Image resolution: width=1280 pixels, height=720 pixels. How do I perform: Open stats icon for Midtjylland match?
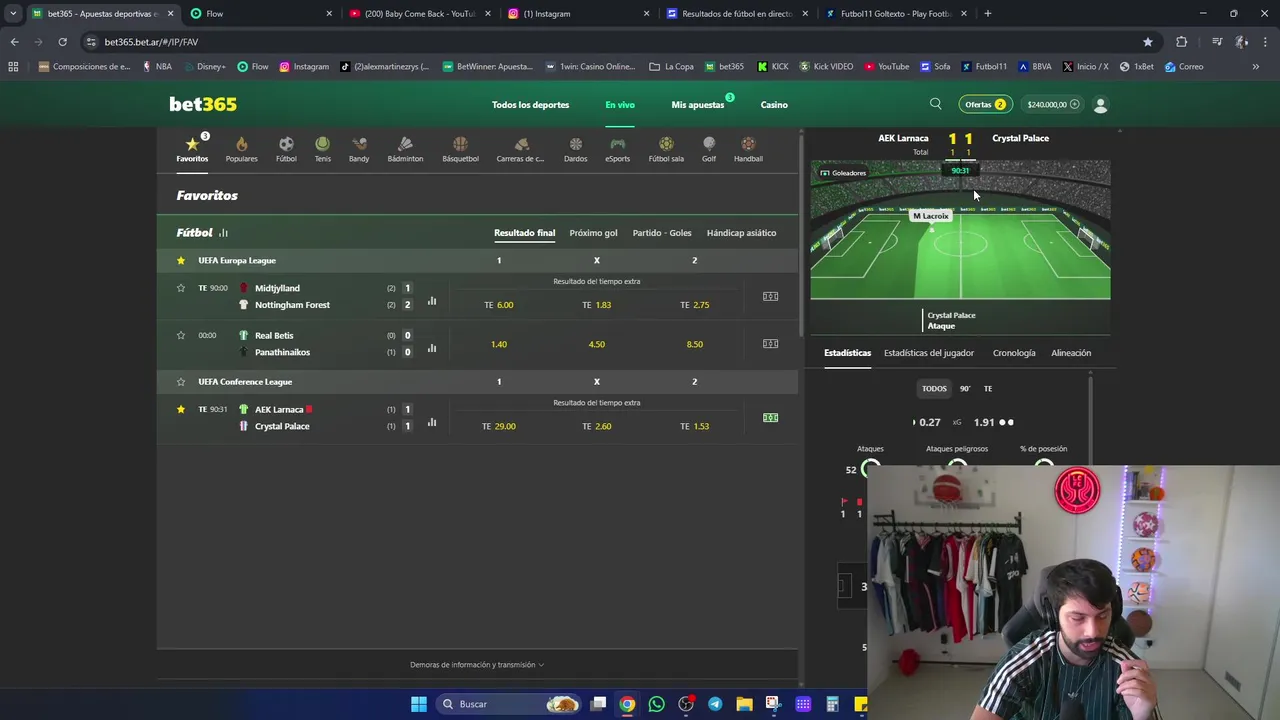pos(432,300)
